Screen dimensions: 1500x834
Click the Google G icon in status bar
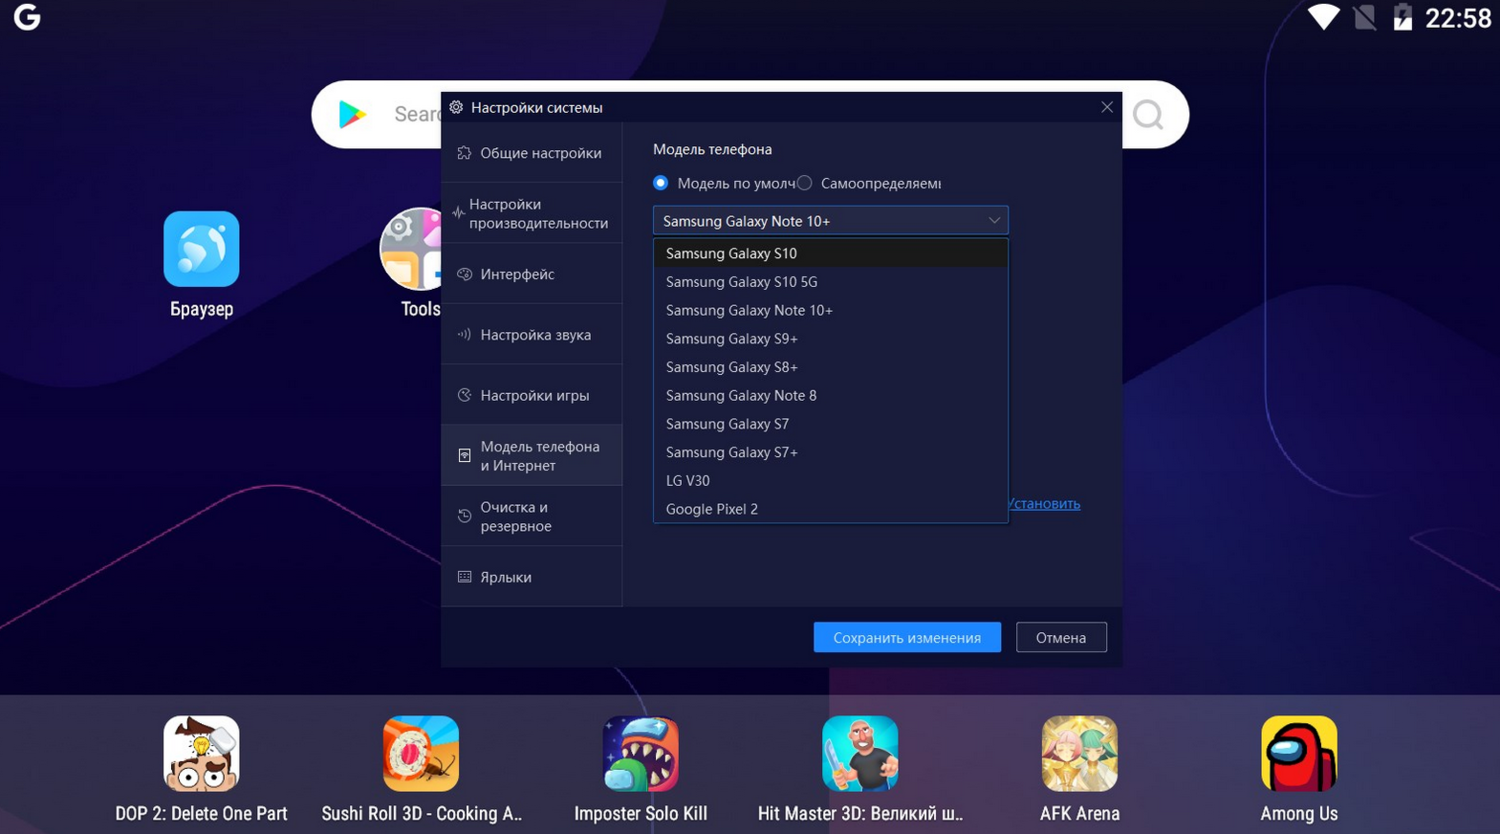[x=27, y=17]
